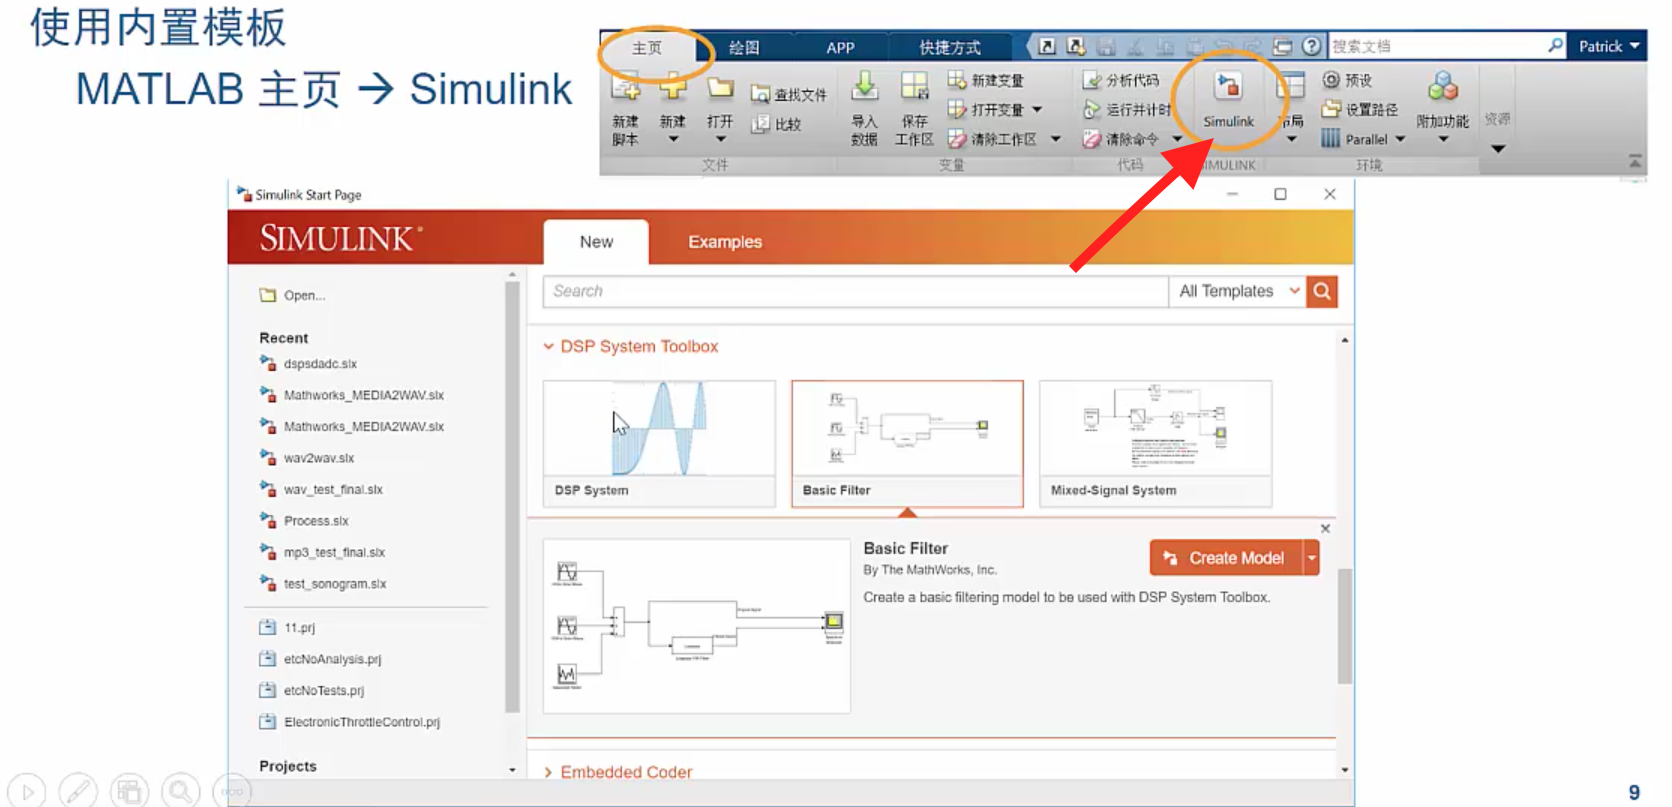Click the Basic Filter preview image in details panel

tap(697, 626)
